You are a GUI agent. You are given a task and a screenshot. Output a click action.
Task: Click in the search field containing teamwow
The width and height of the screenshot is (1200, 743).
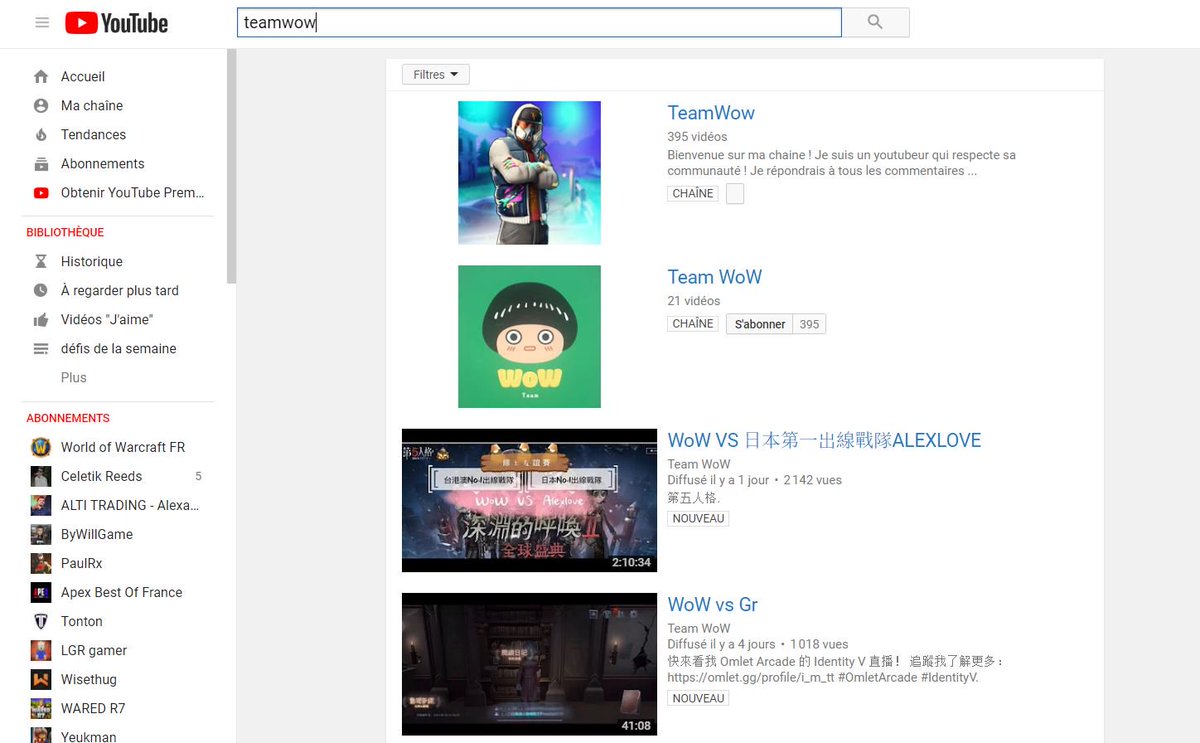tap(539, 22)
